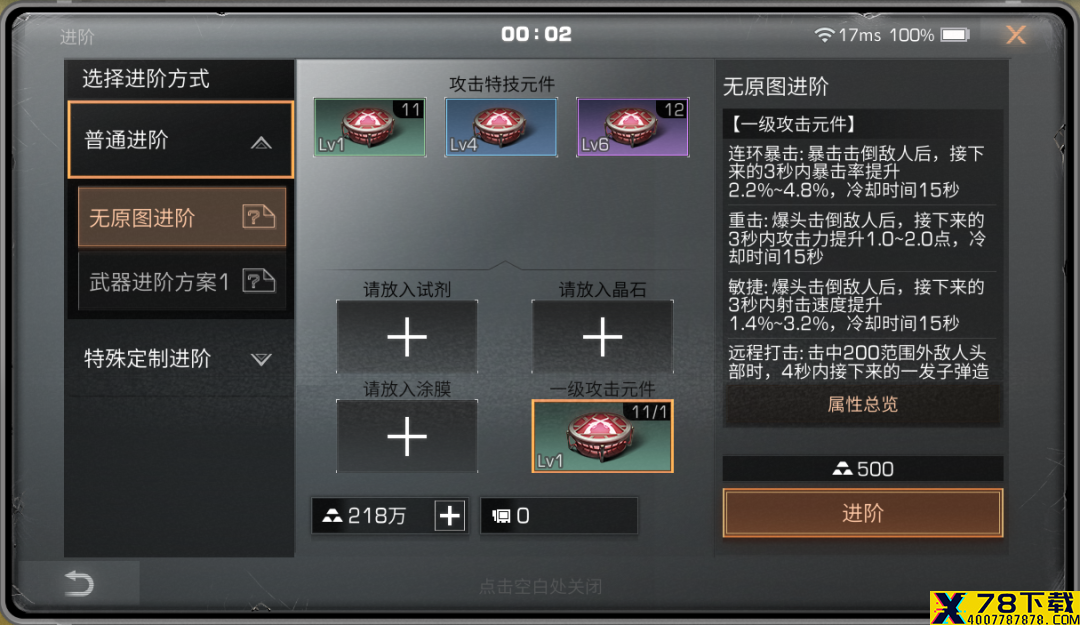Select the Lv1 attack element thumbnail
This screenshot has height=625, width=1080.
370,127
